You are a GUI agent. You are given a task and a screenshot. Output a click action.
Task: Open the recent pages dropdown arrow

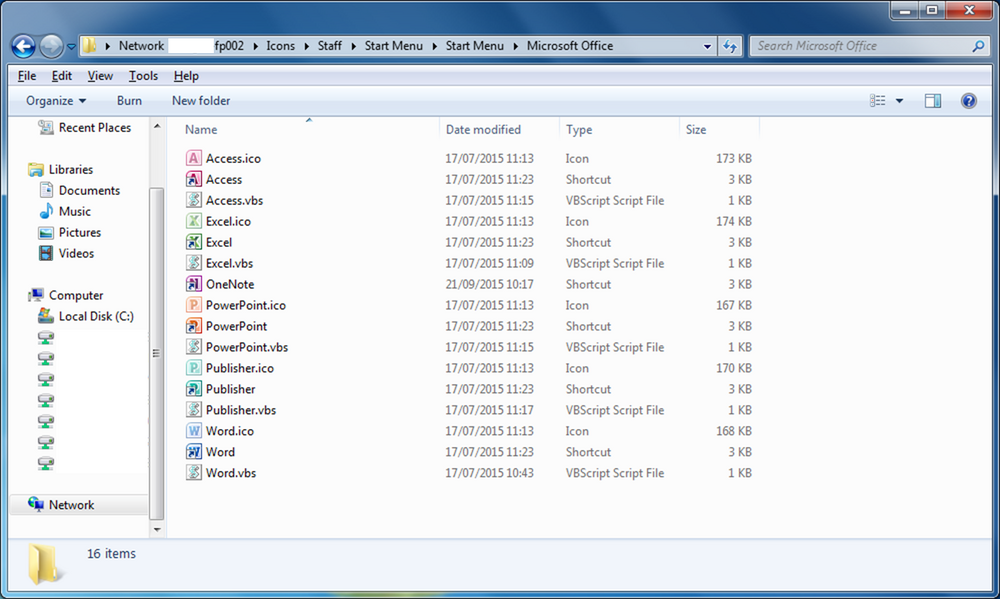click(71, 47)
